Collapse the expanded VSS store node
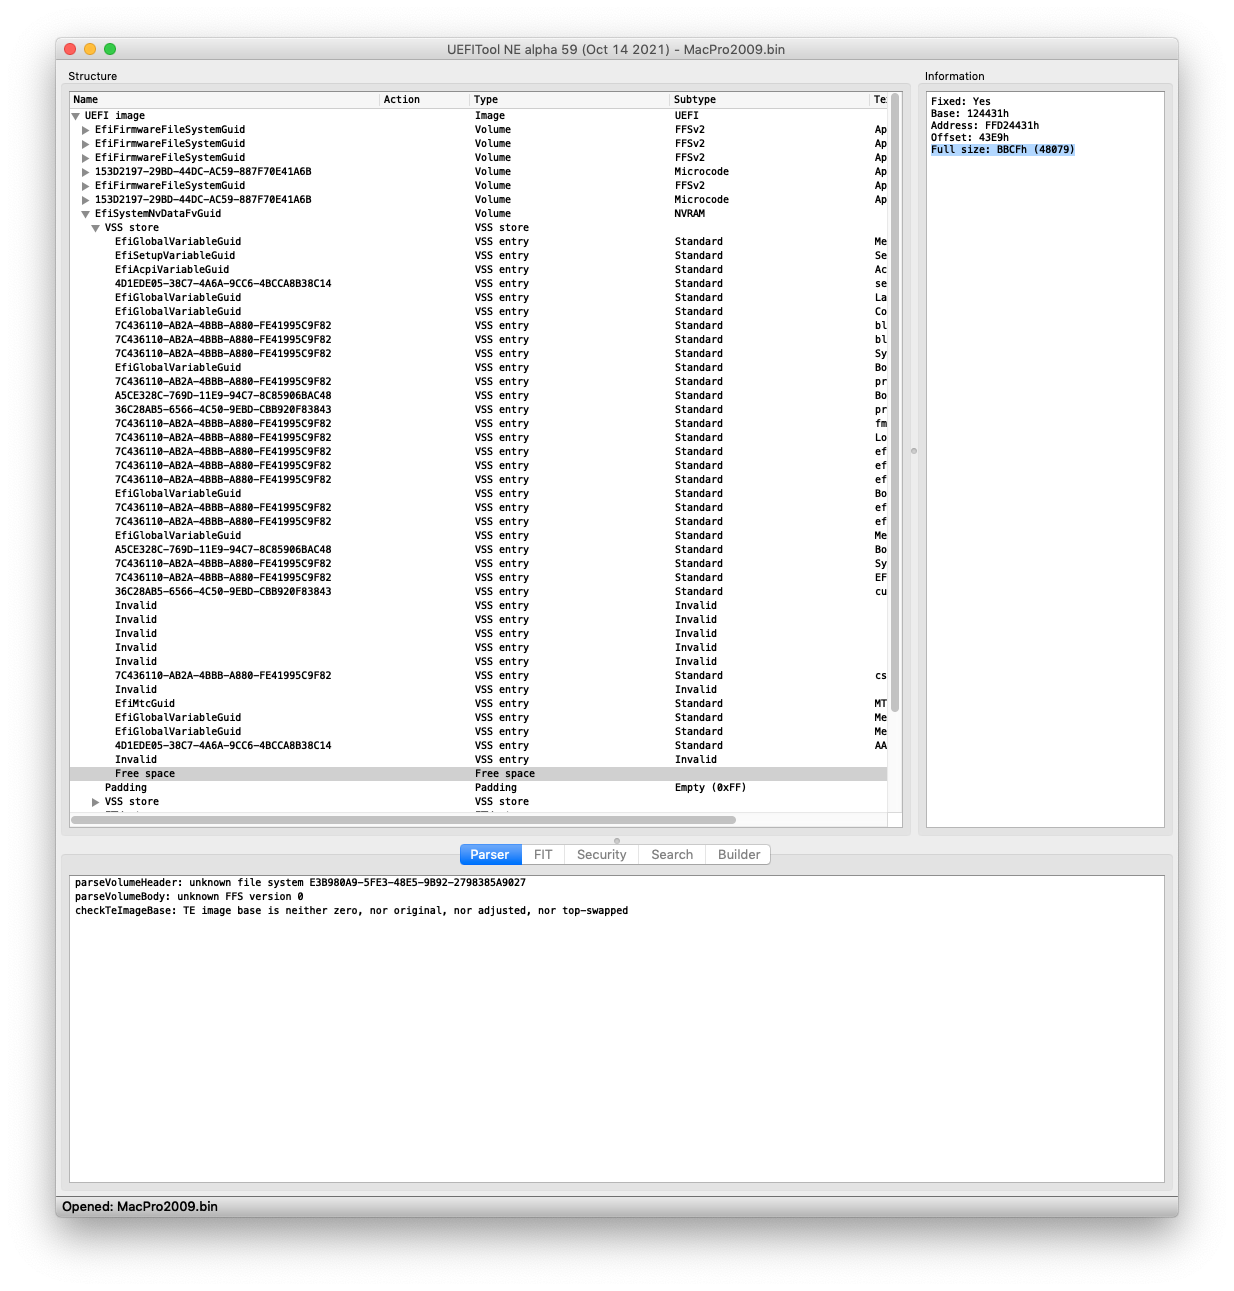The image size is (1234, 1291). (x=96, y=228)
